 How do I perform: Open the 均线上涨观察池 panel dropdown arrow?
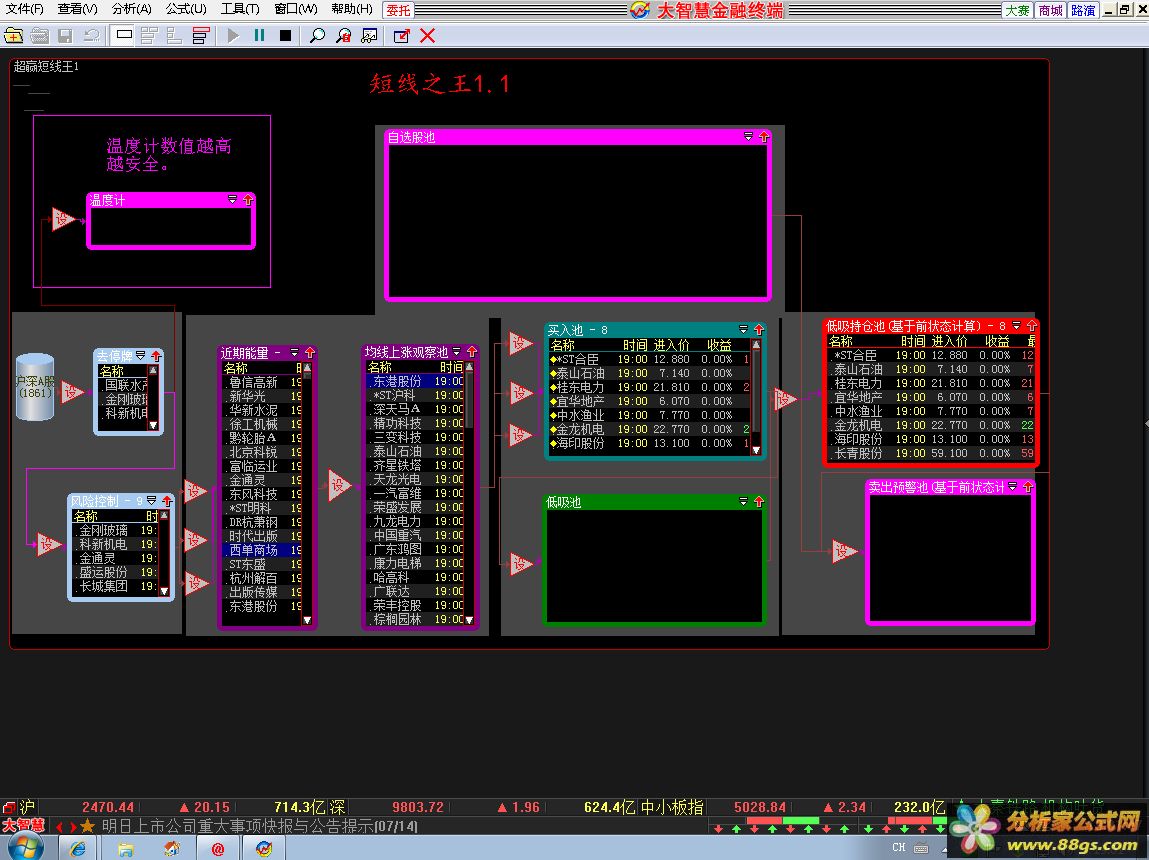(457, 352)
